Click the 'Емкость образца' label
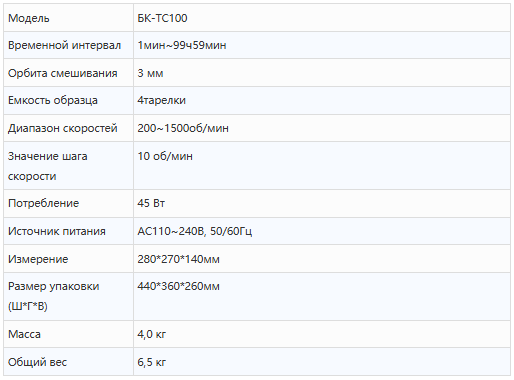This screenshot has height=380, width=514. [53, 100]
